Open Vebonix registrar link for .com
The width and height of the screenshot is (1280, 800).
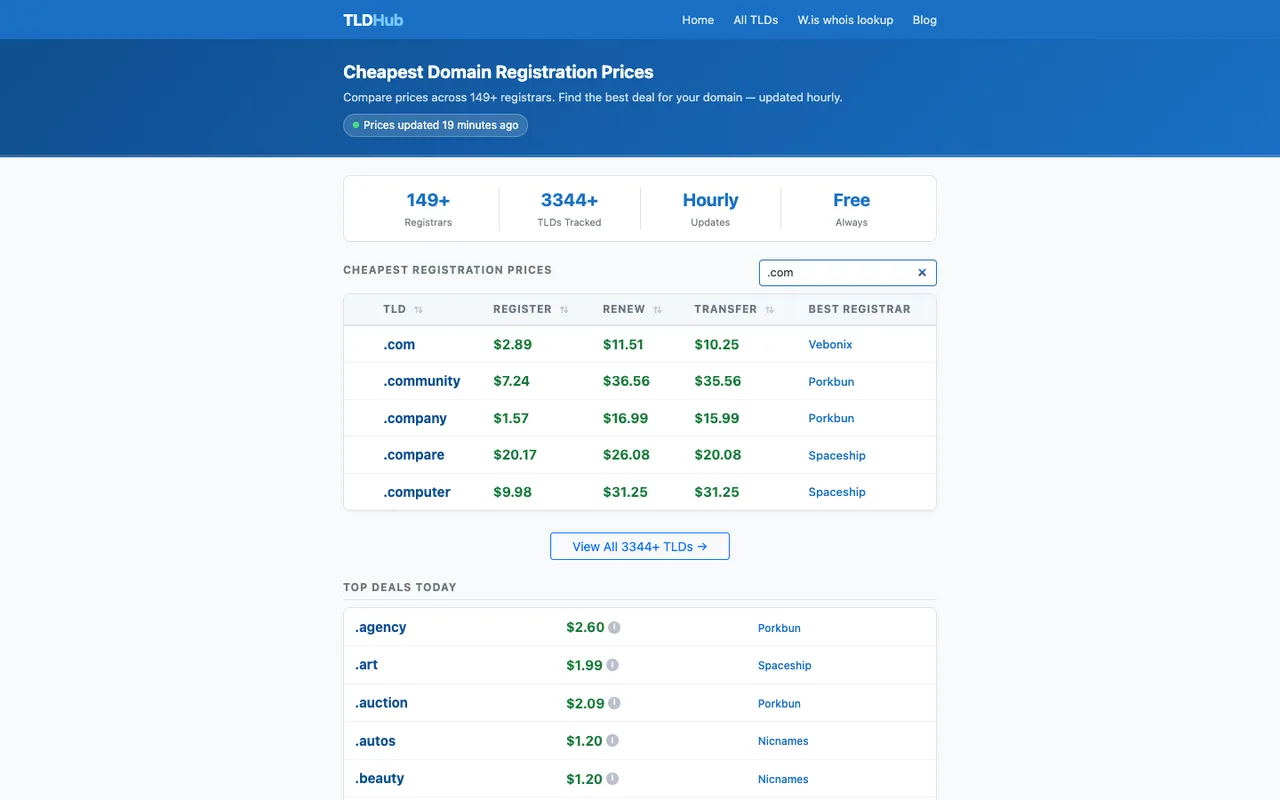pyautogui.click(x=830, y=345)
